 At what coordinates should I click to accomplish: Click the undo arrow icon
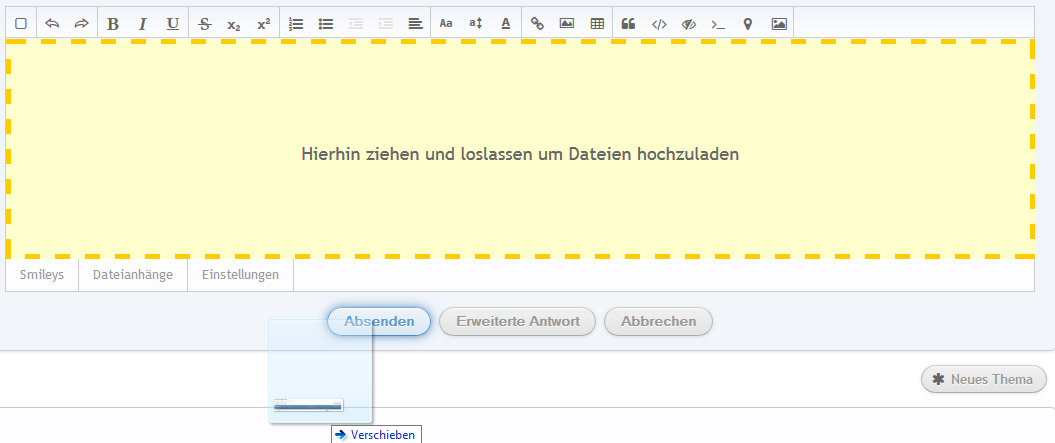pos(52,23)
